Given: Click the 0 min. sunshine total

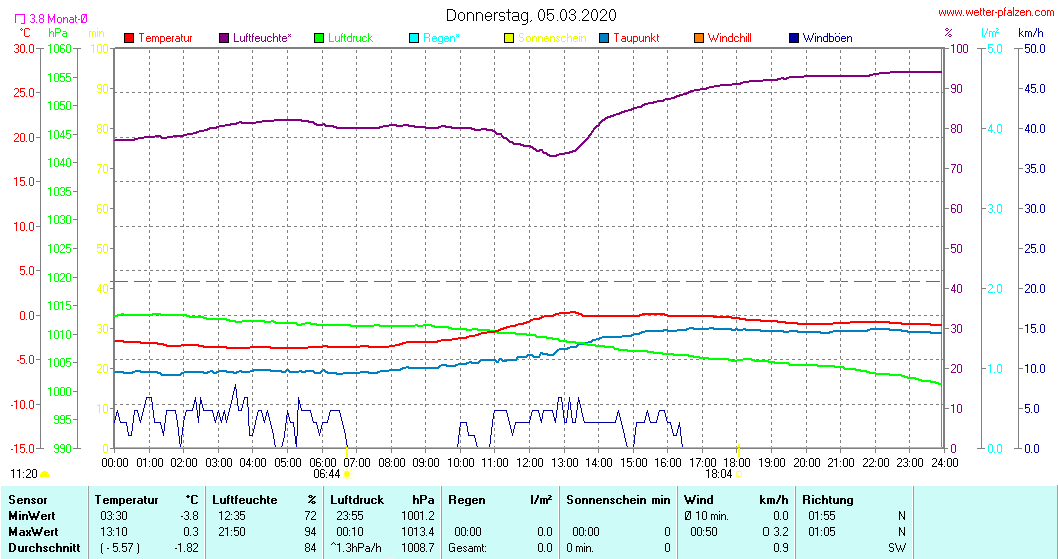Looking at the screenshot, I should [580, 548].
